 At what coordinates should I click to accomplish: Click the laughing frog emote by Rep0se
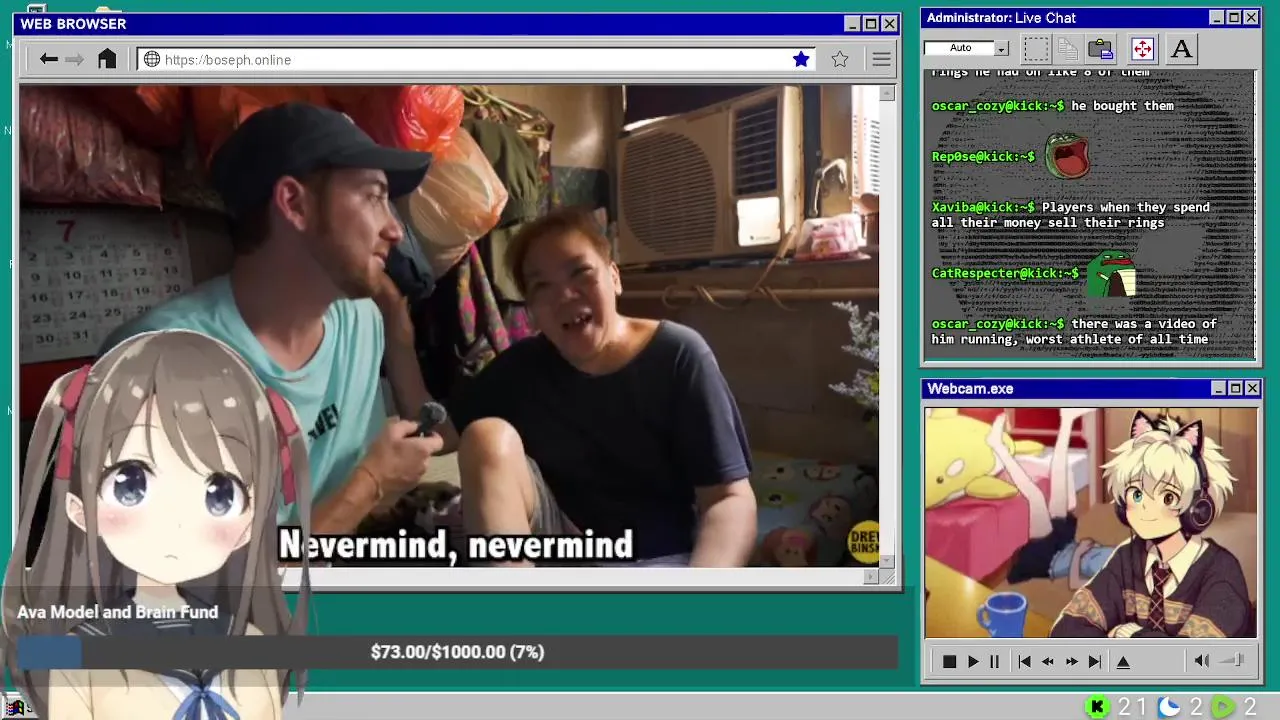(x=1067, y=156)
